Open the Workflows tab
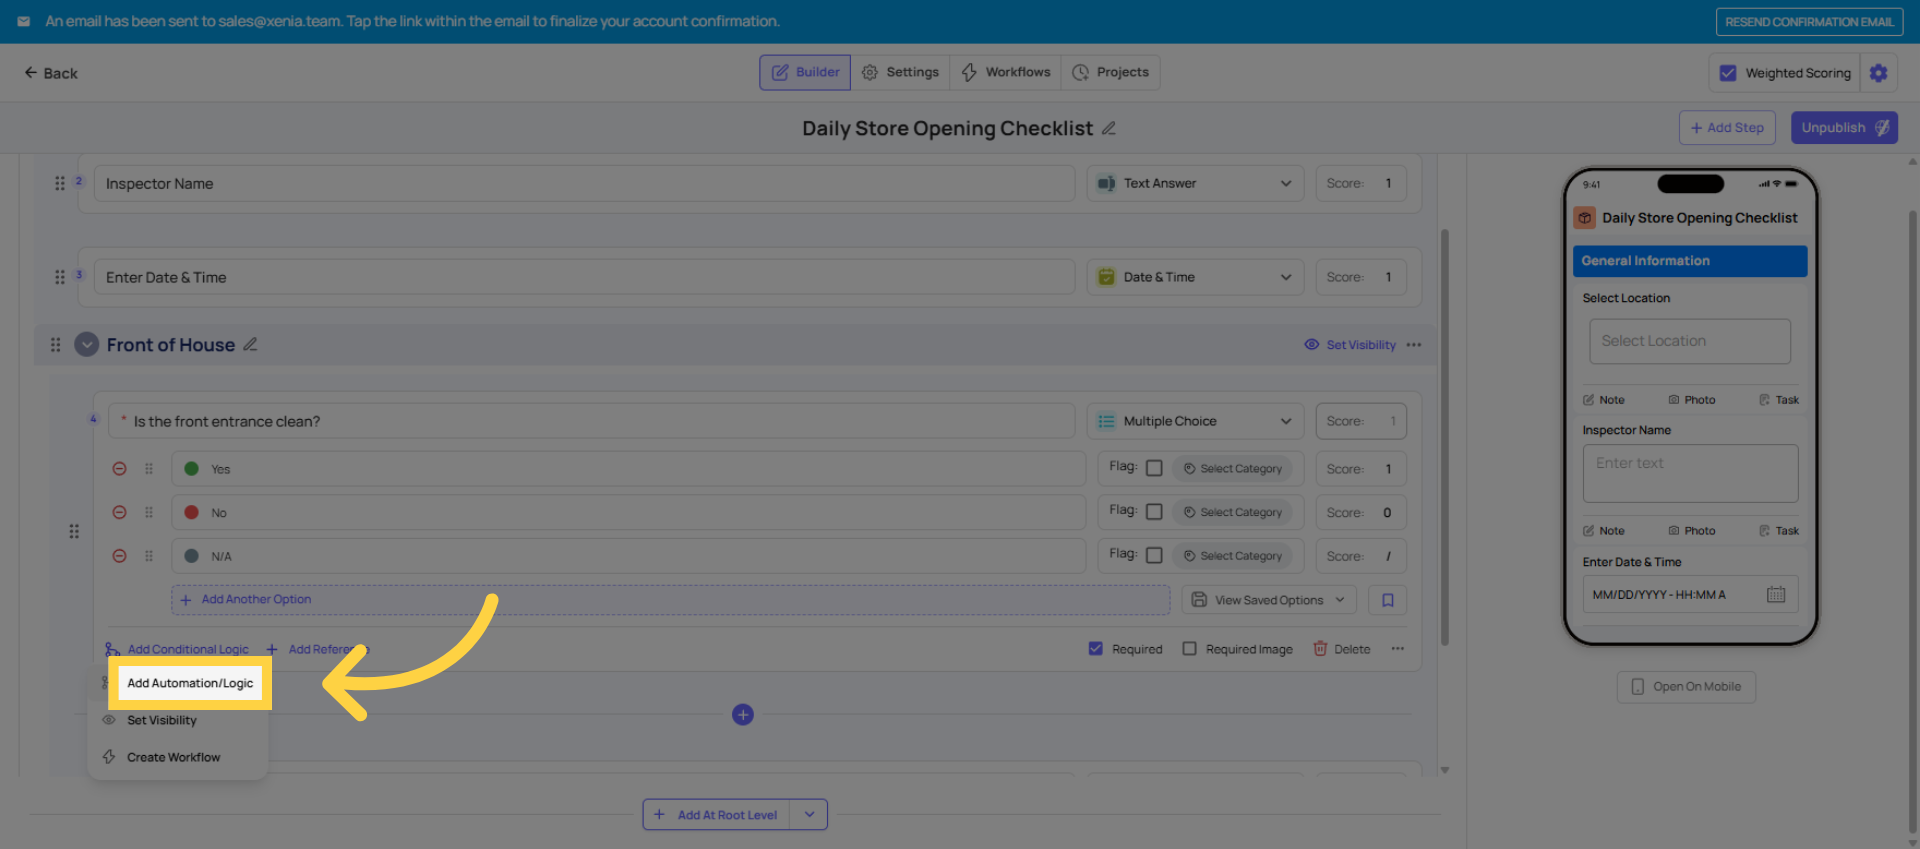This screenshot has width=1920, height=849. (1005, 72)
